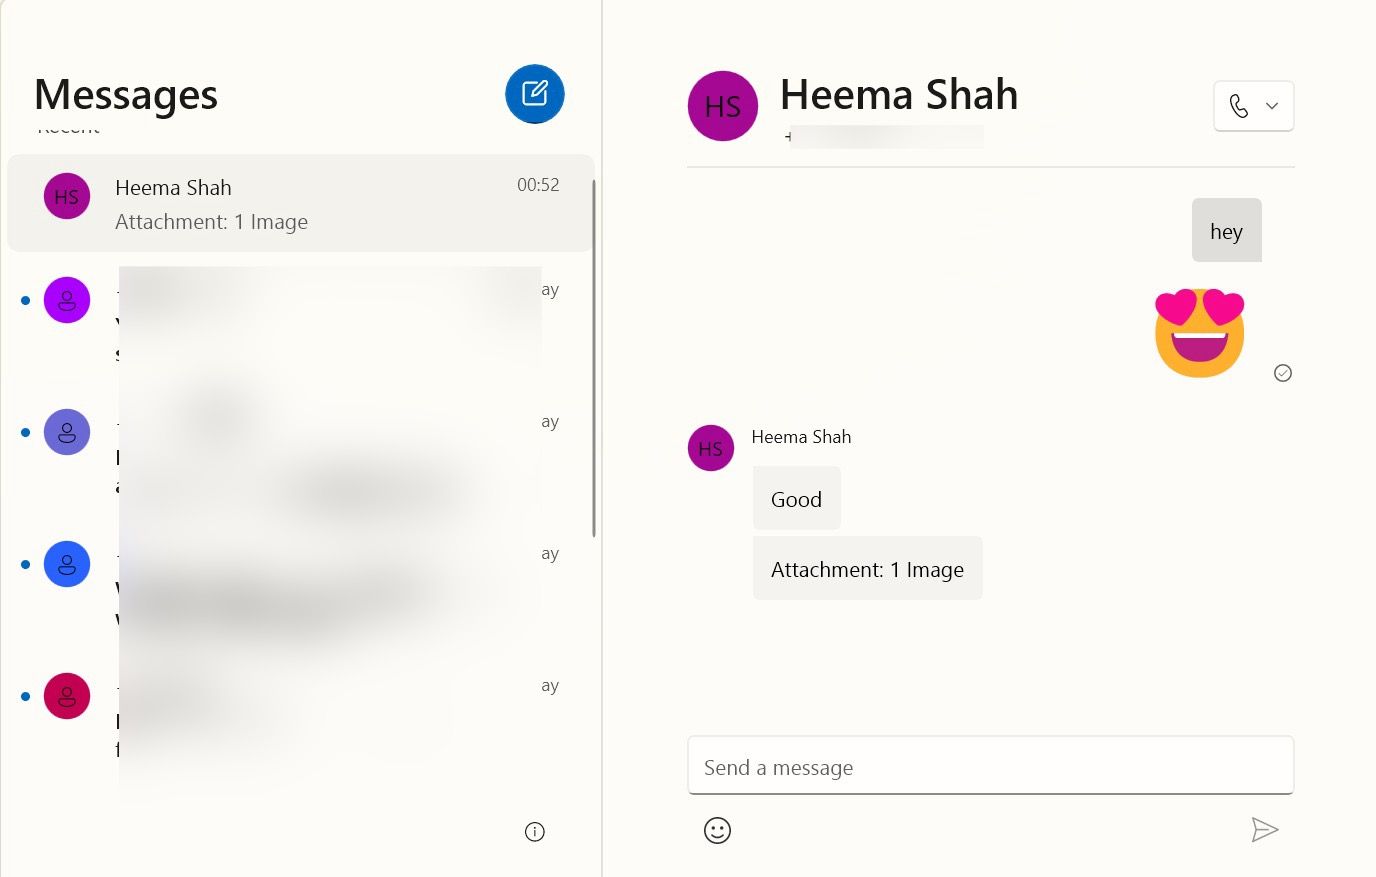This screenshot has height=877, width=1376.
Task: Select the blue unread dot on the red contact
Action: tap(24, 695)
